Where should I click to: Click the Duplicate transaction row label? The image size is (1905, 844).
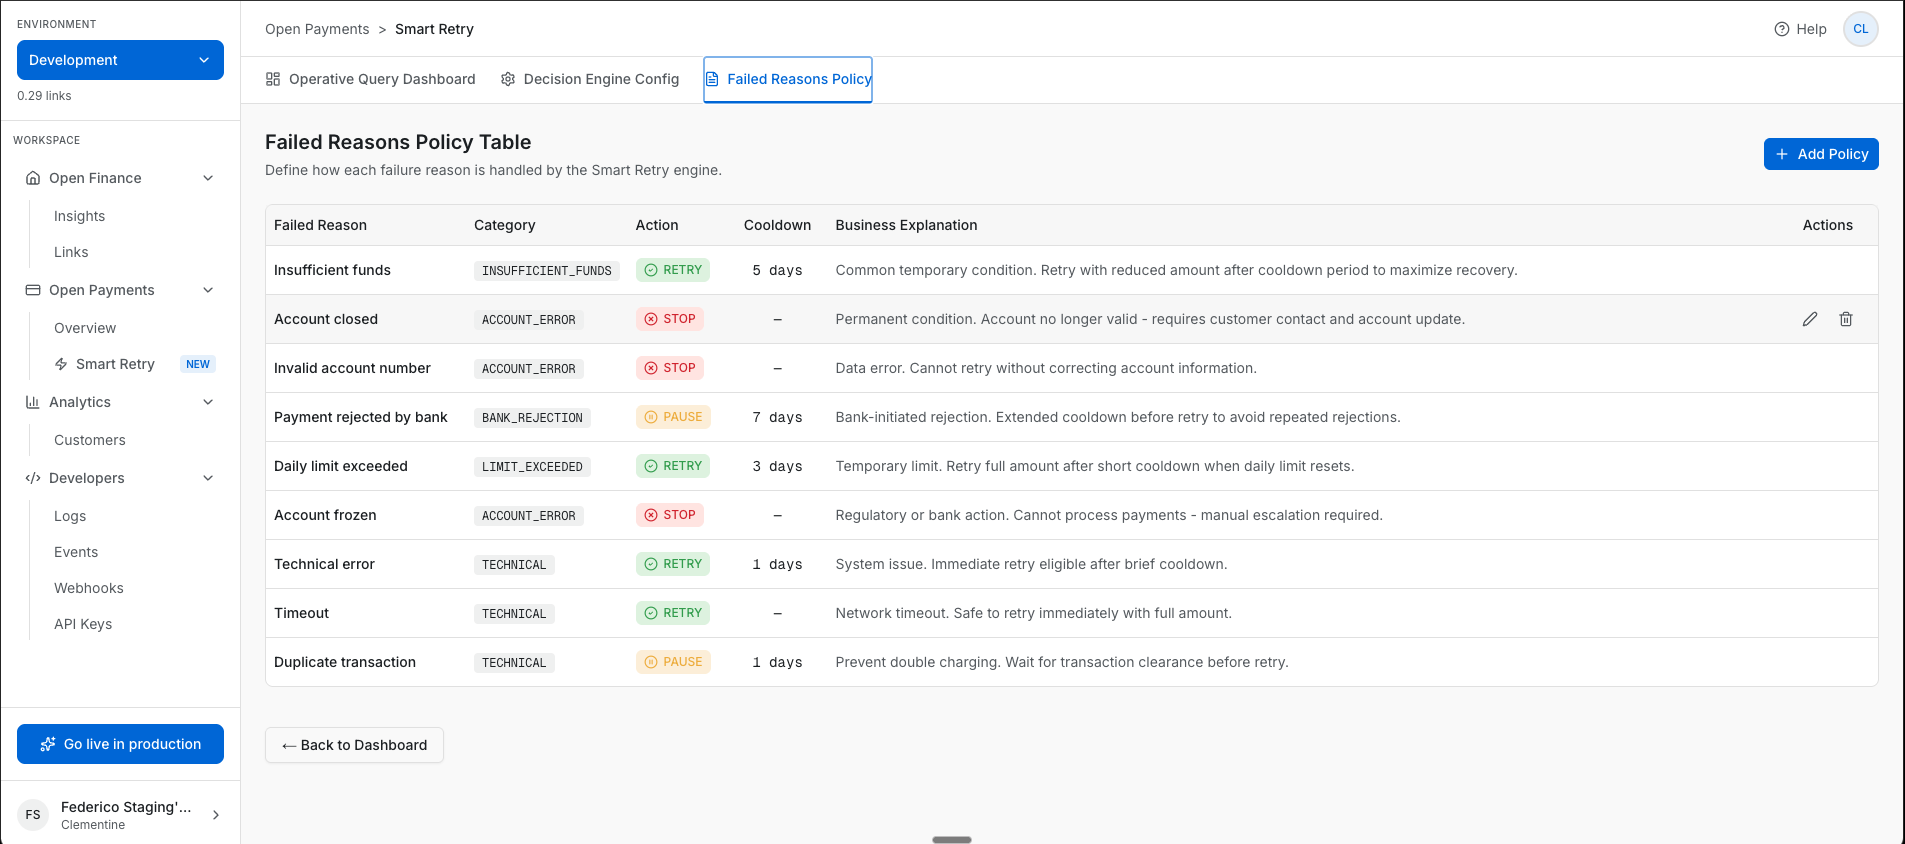coord(345,662)
